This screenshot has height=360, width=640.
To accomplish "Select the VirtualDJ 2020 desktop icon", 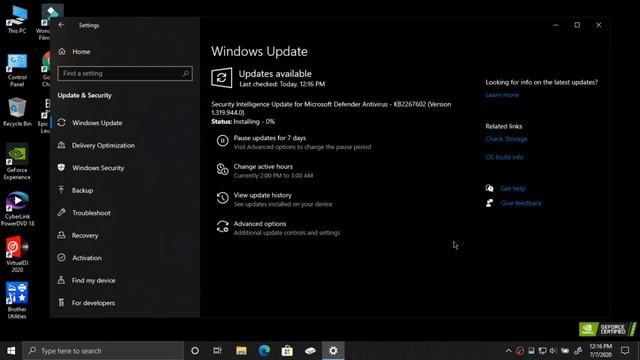I will coord(17,255).
